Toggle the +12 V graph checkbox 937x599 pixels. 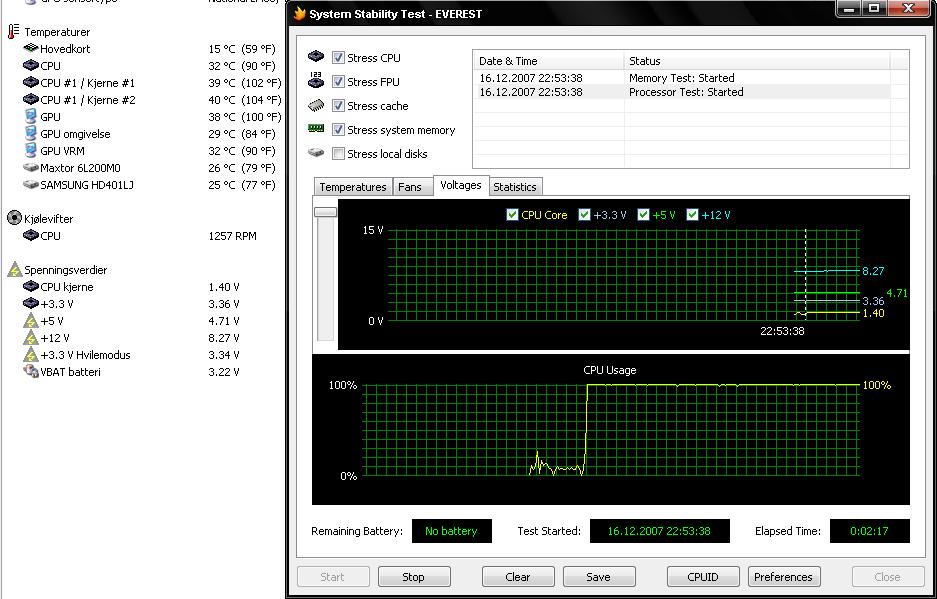[692, 215]
